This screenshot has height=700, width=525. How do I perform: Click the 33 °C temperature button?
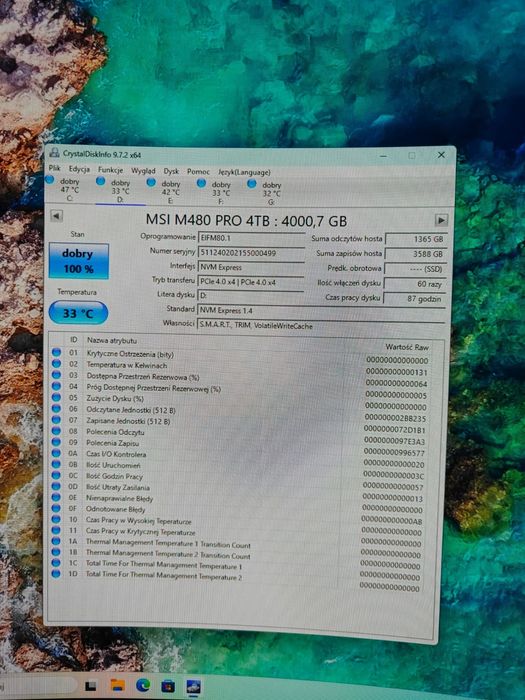79,313
